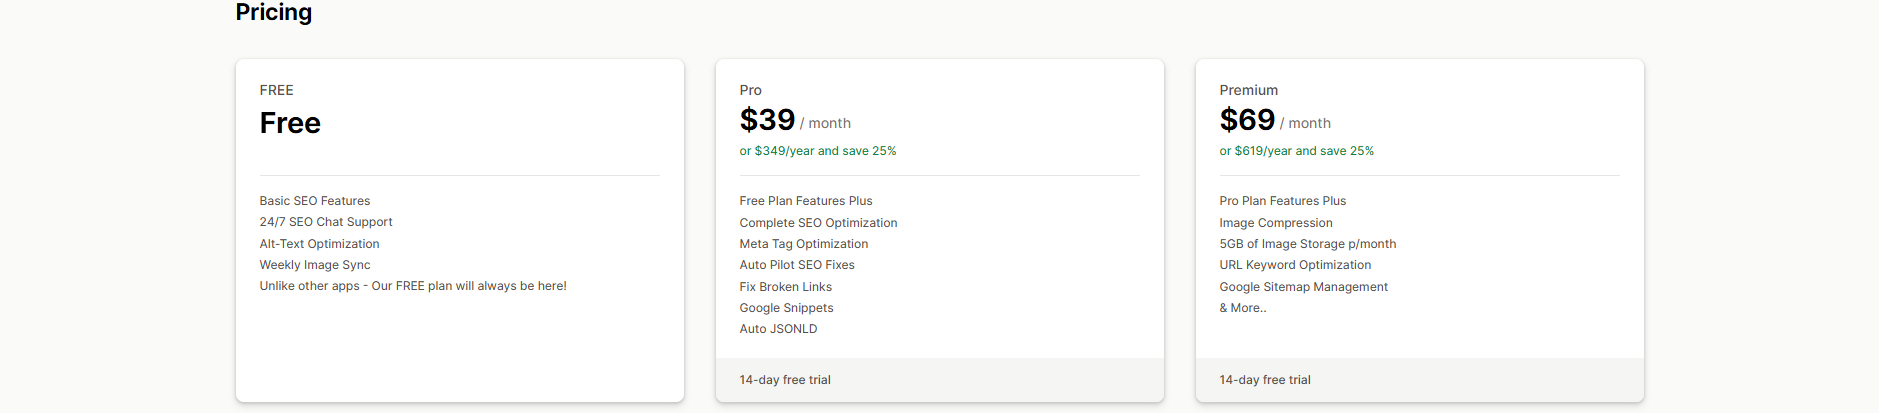Image resolution: width=1879 pixels, height=413 pixels.
Task: Click 24/7 SEO Chat Support feature
Action: (x=326, y=222)
